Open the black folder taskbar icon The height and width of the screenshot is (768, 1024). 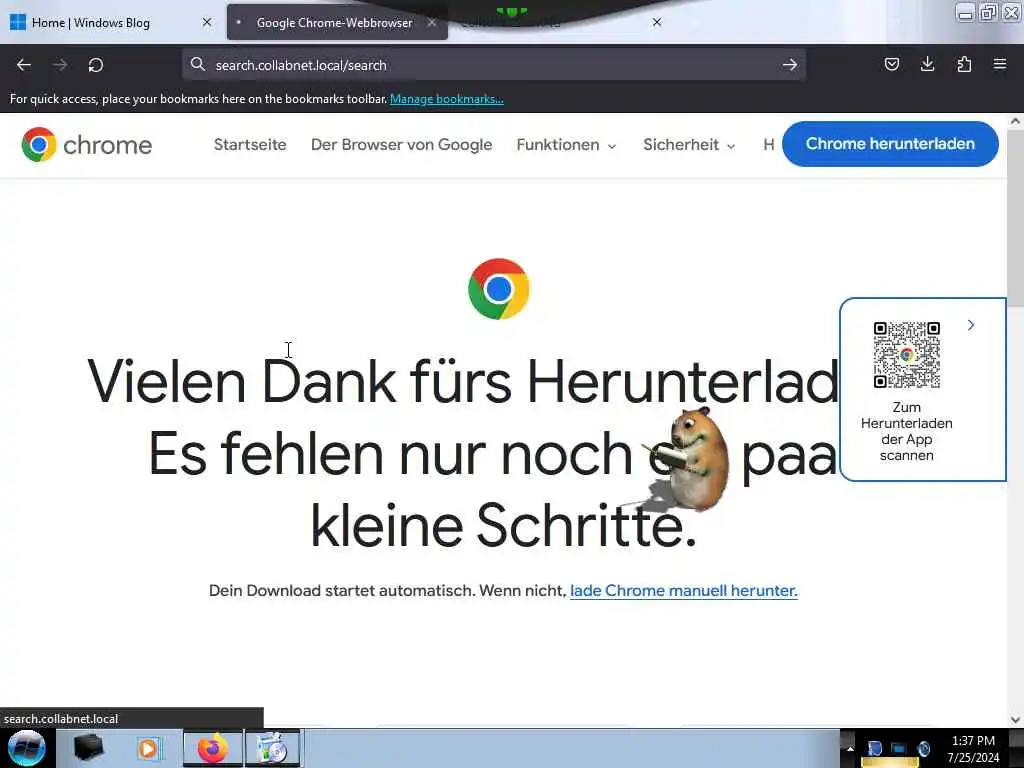point(89,748)
